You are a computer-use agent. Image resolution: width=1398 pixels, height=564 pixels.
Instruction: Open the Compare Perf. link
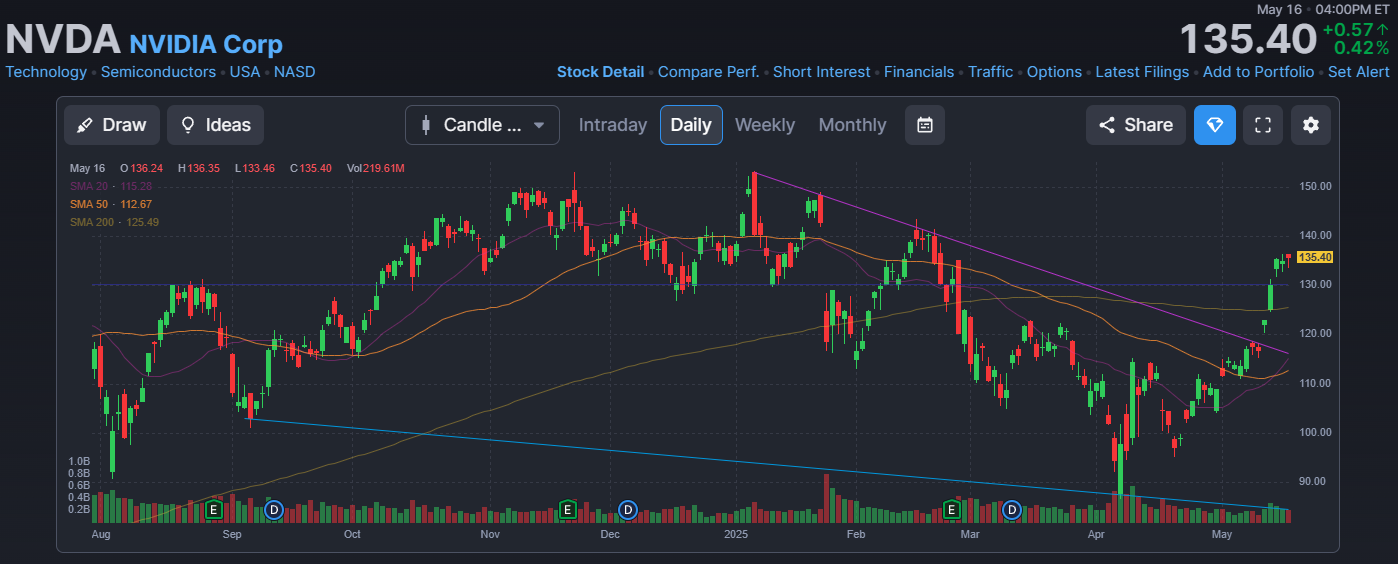709,72
